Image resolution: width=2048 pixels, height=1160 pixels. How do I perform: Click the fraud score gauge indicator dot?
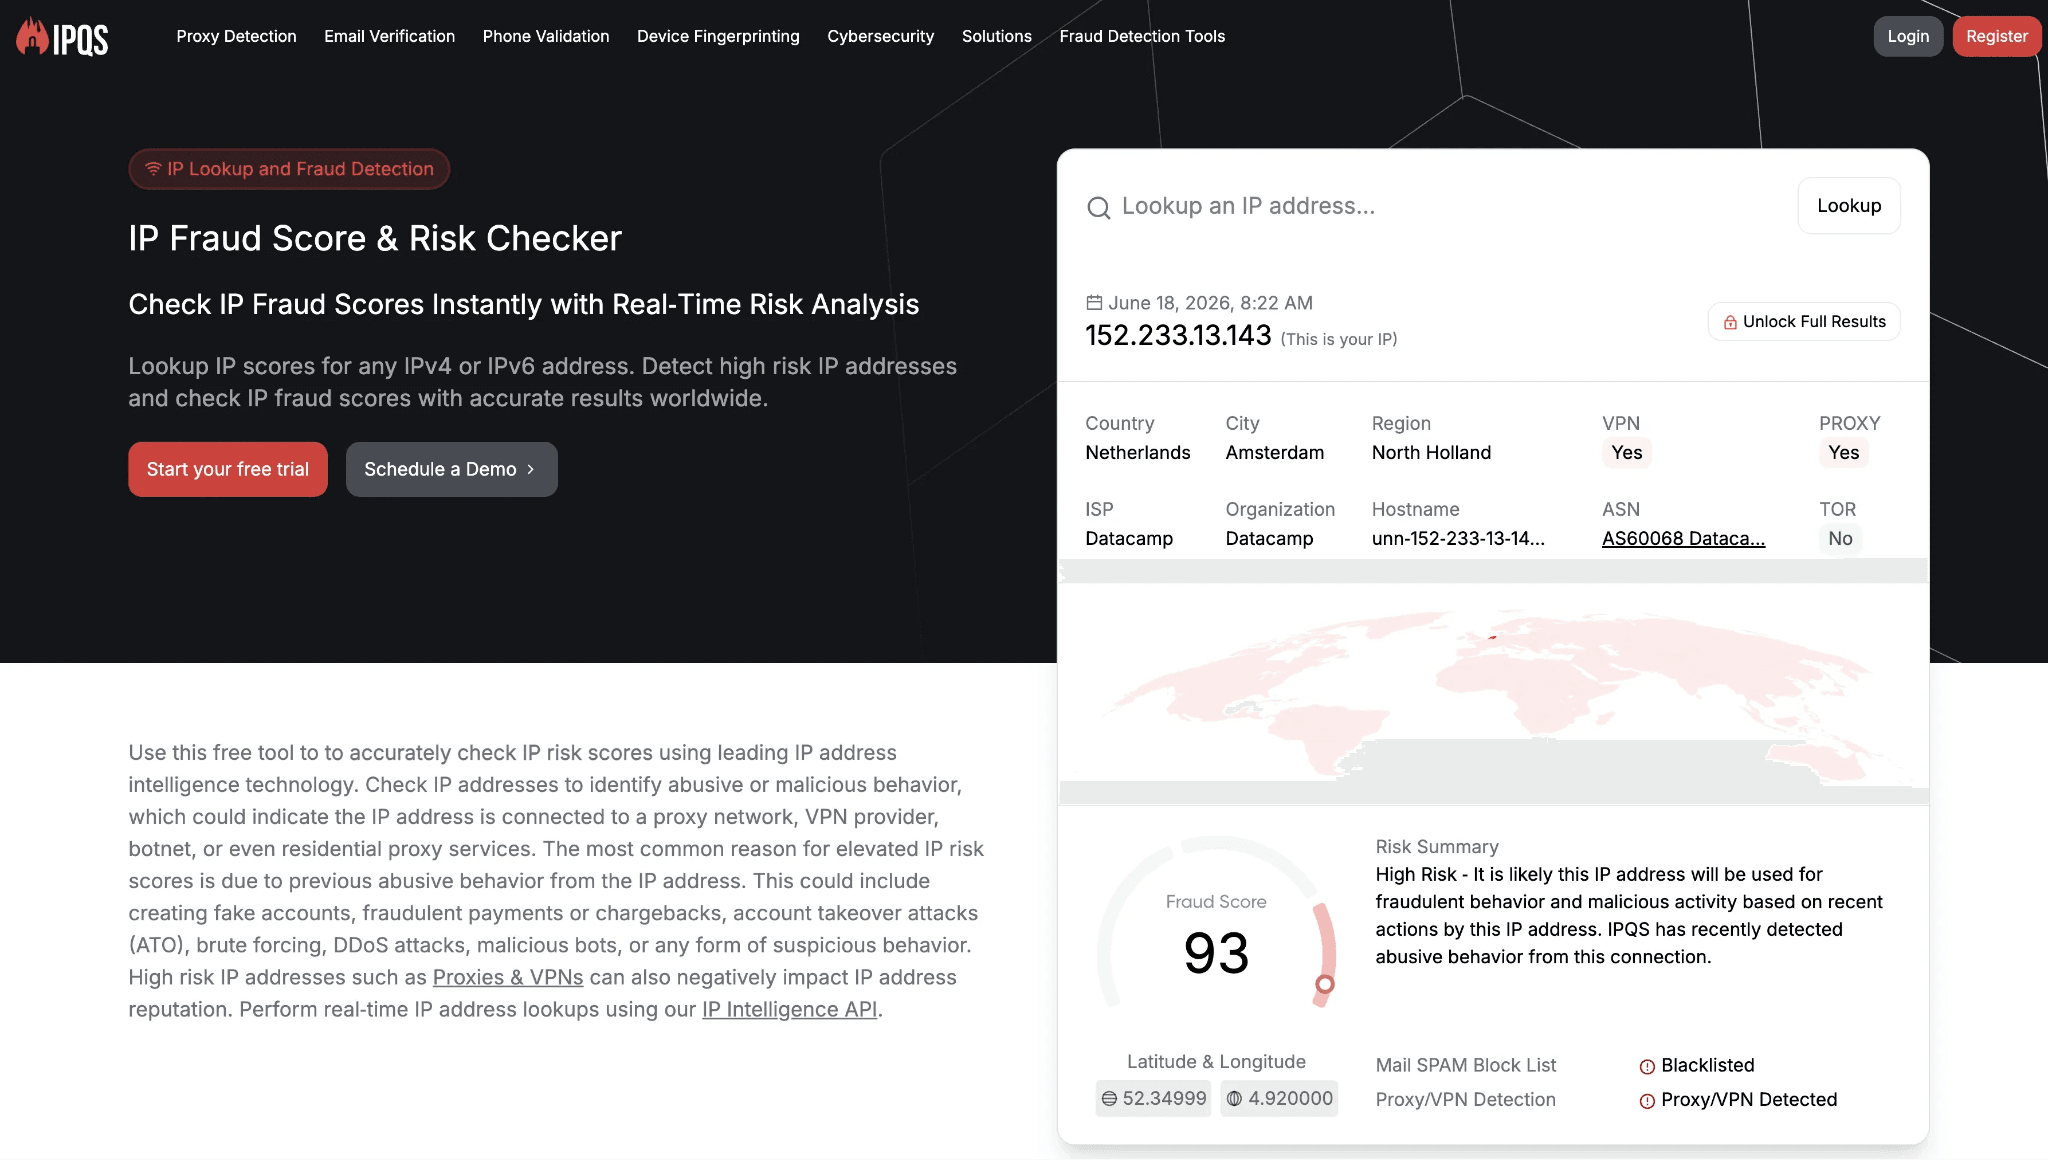pyautogui.click(x=1324, y=984)
